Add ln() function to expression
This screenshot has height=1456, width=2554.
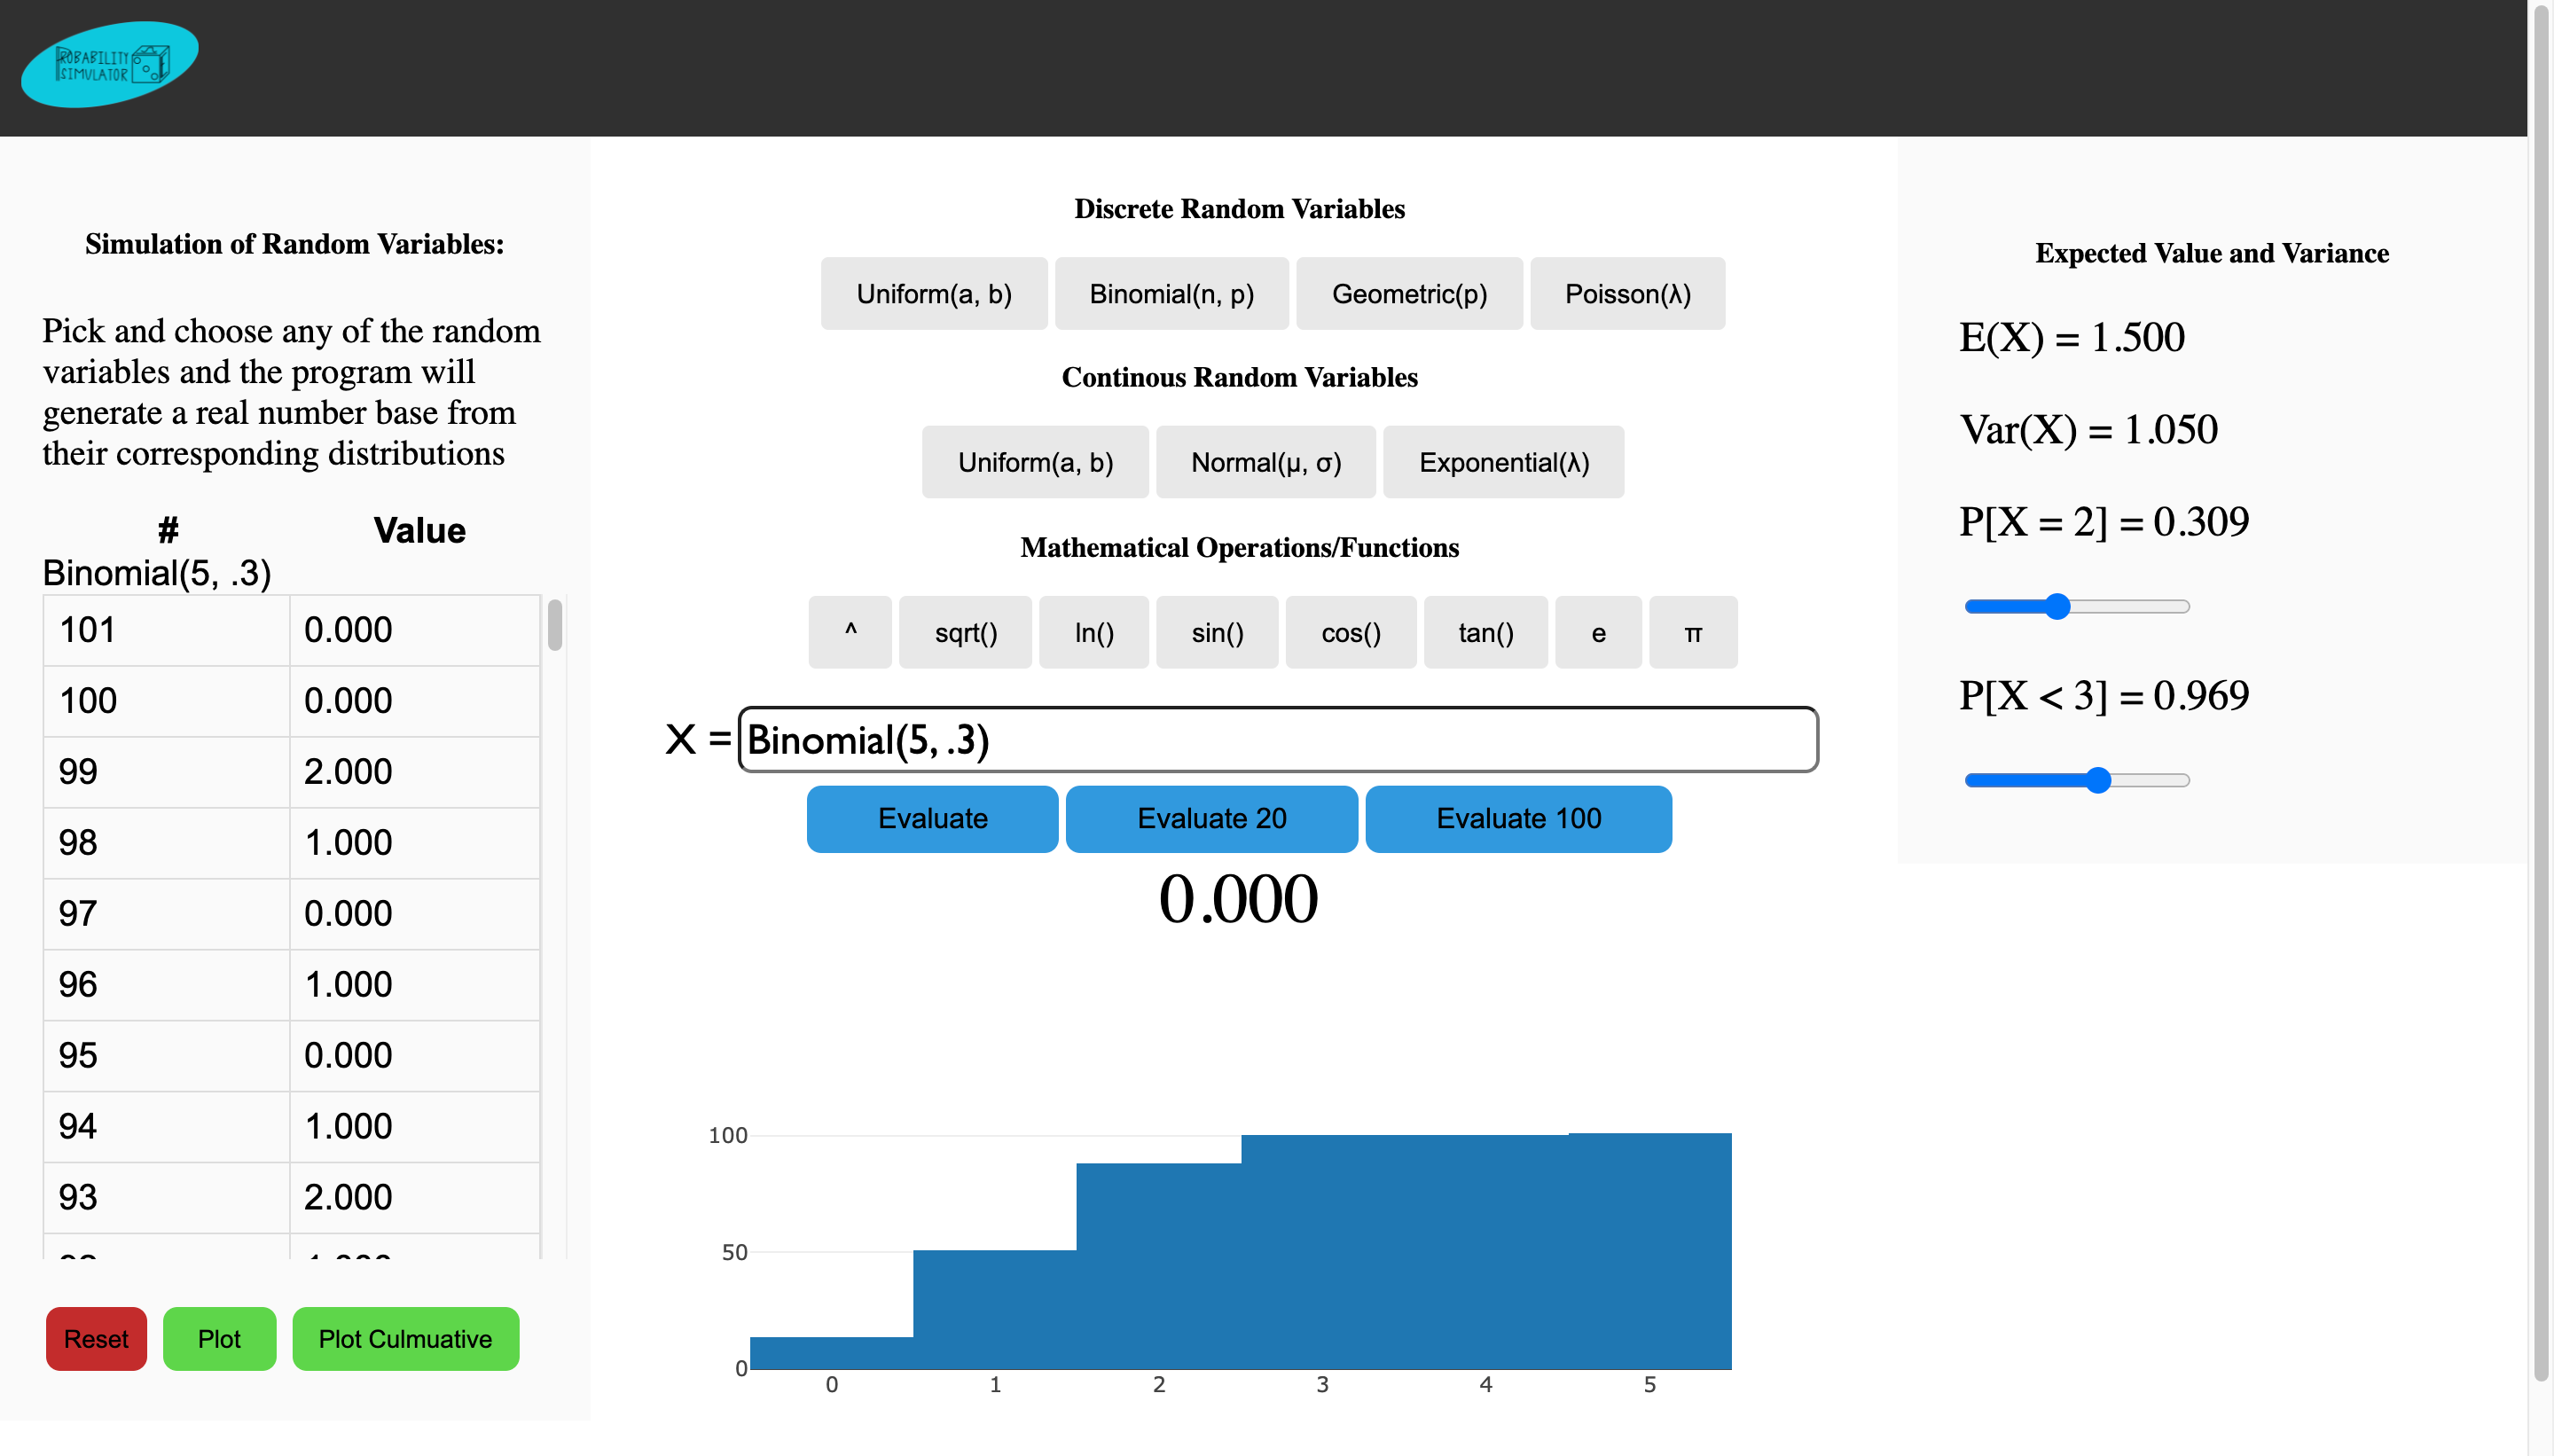pos(1093,632)
